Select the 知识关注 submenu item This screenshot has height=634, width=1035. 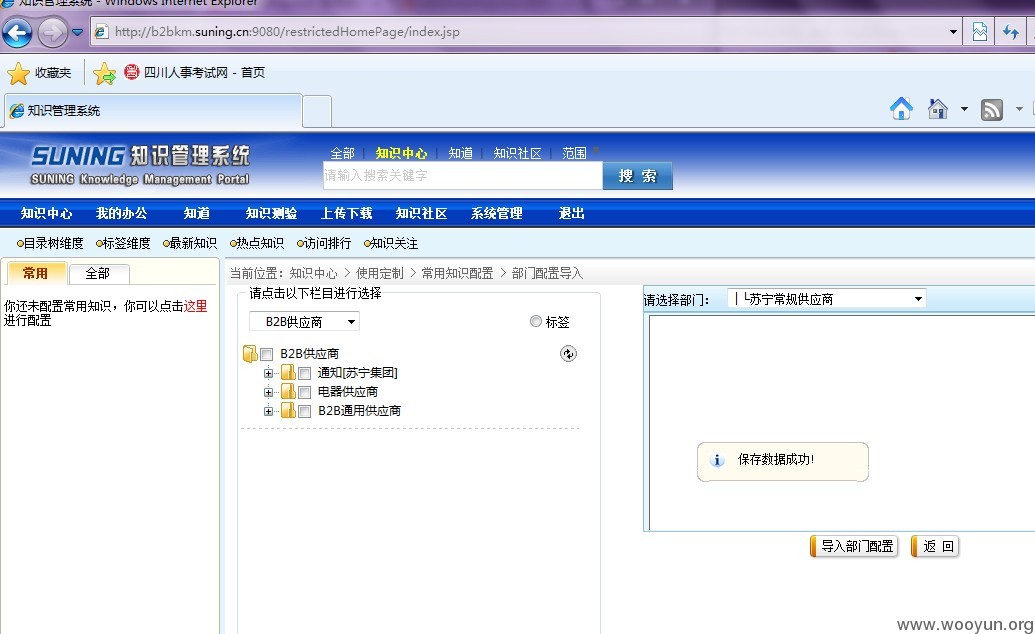point(391,243)
